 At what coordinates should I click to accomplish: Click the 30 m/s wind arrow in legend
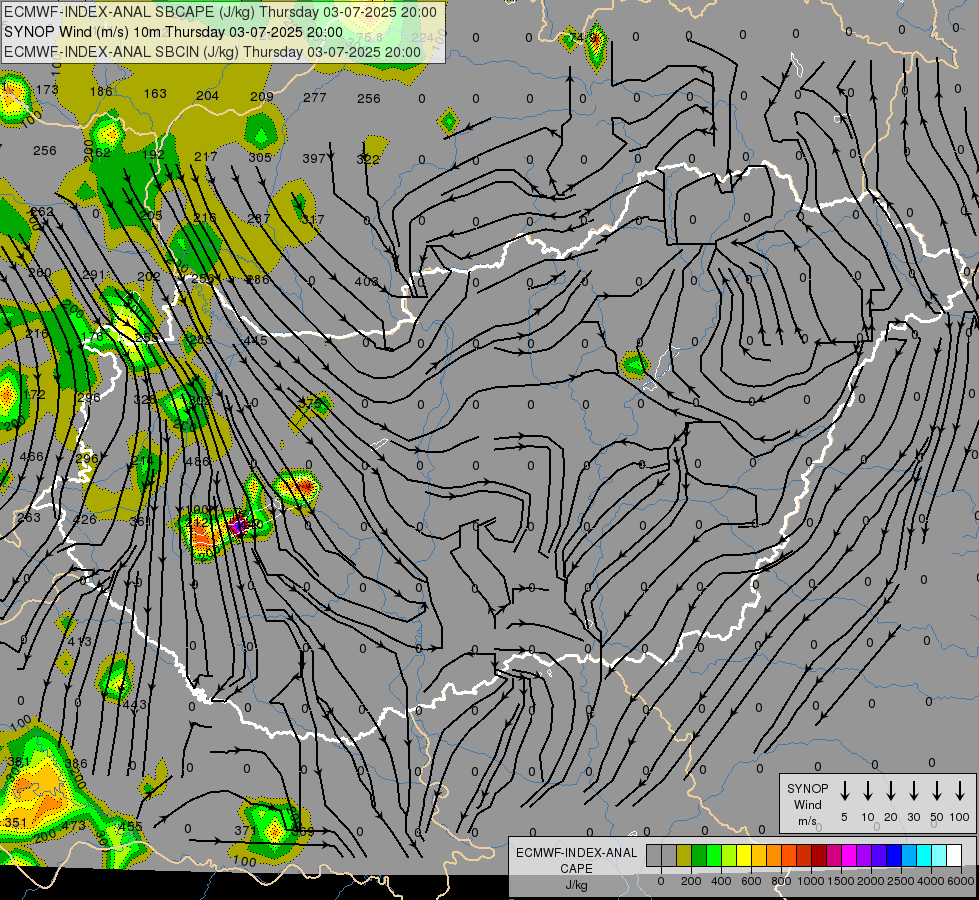tap(913, 791)
